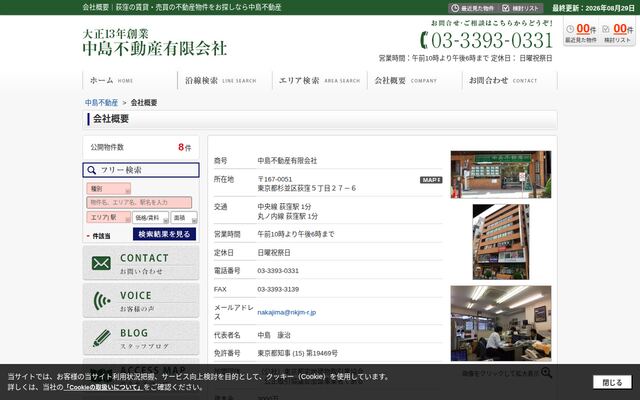The width and height of the screenshot is (640, 400).
Task: Expand the 種別 dropdown
Action: pos(109,189)
